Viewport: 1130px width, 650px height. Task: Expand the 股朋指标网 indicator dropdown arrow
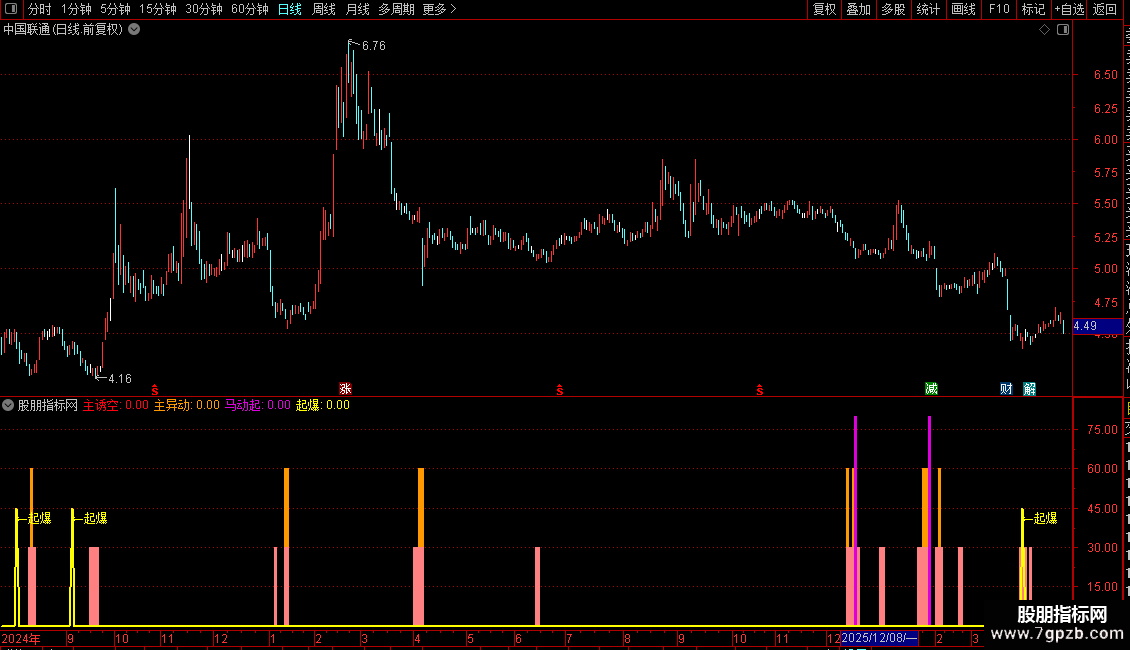[x=8, y=405]
